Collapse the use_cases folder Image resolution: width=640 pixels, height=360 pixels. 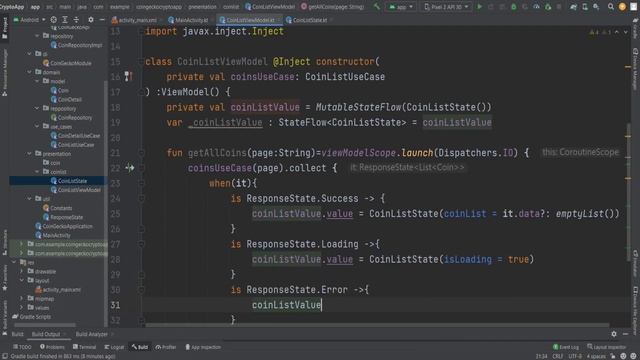coord(37,126)
